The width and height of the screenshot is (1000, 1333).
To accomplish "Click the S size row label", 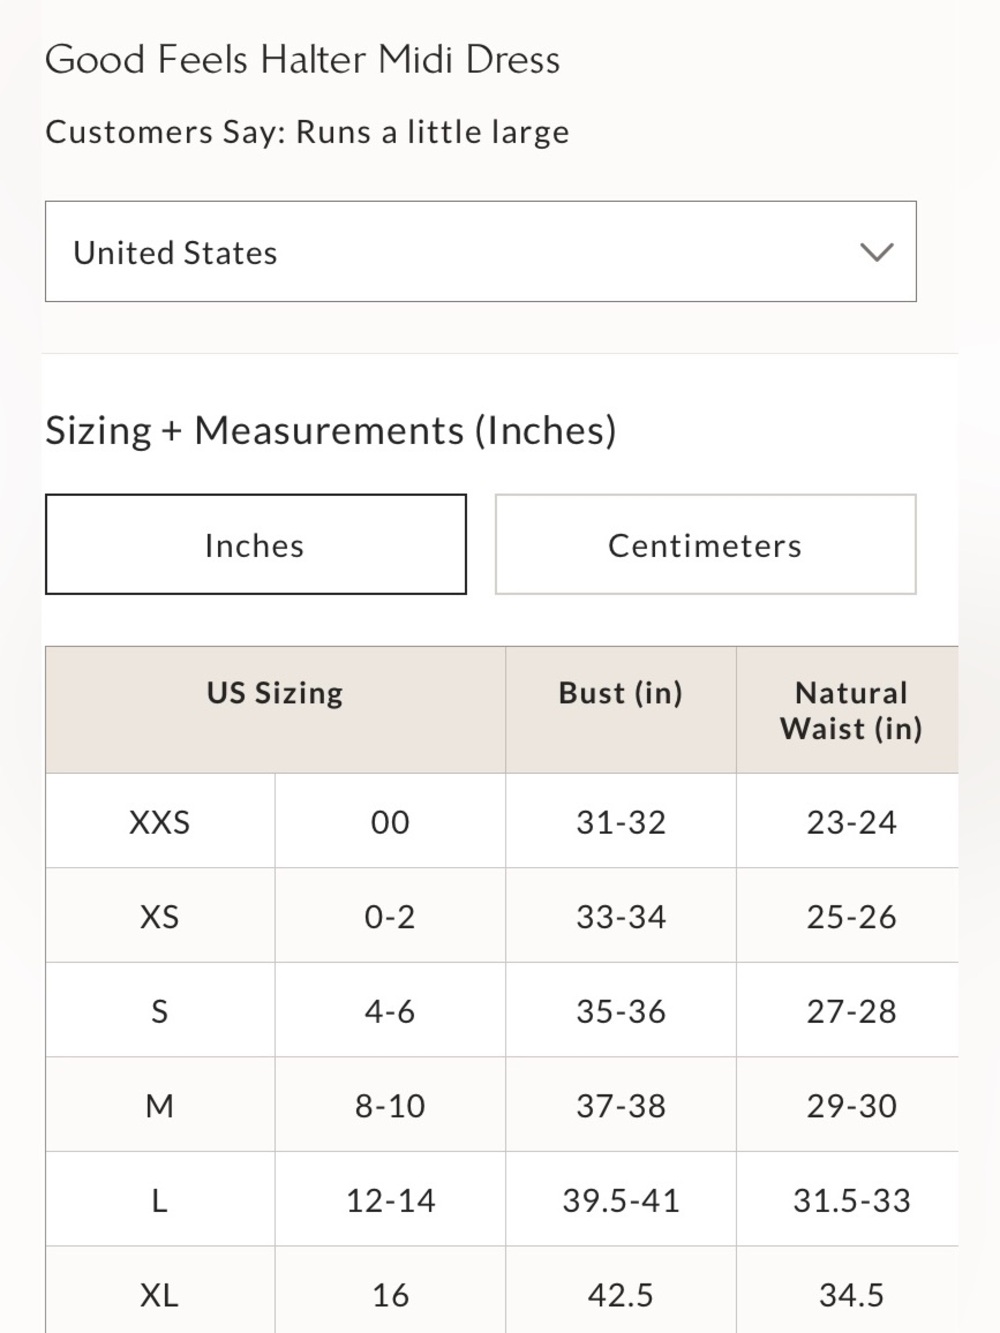I will pyautogui.click(x=160, y=1010).
